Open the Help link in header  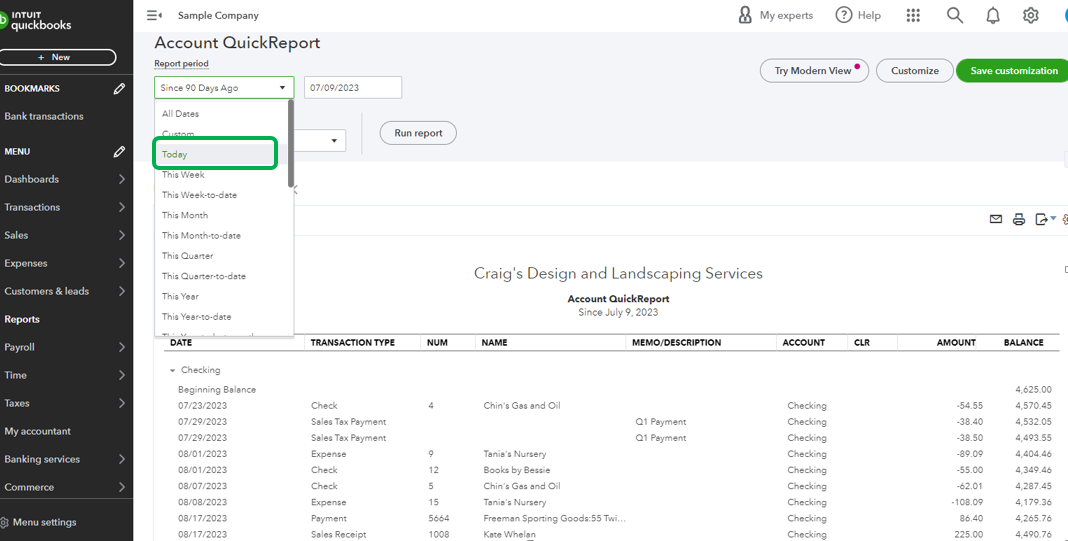tap(858, 15)
